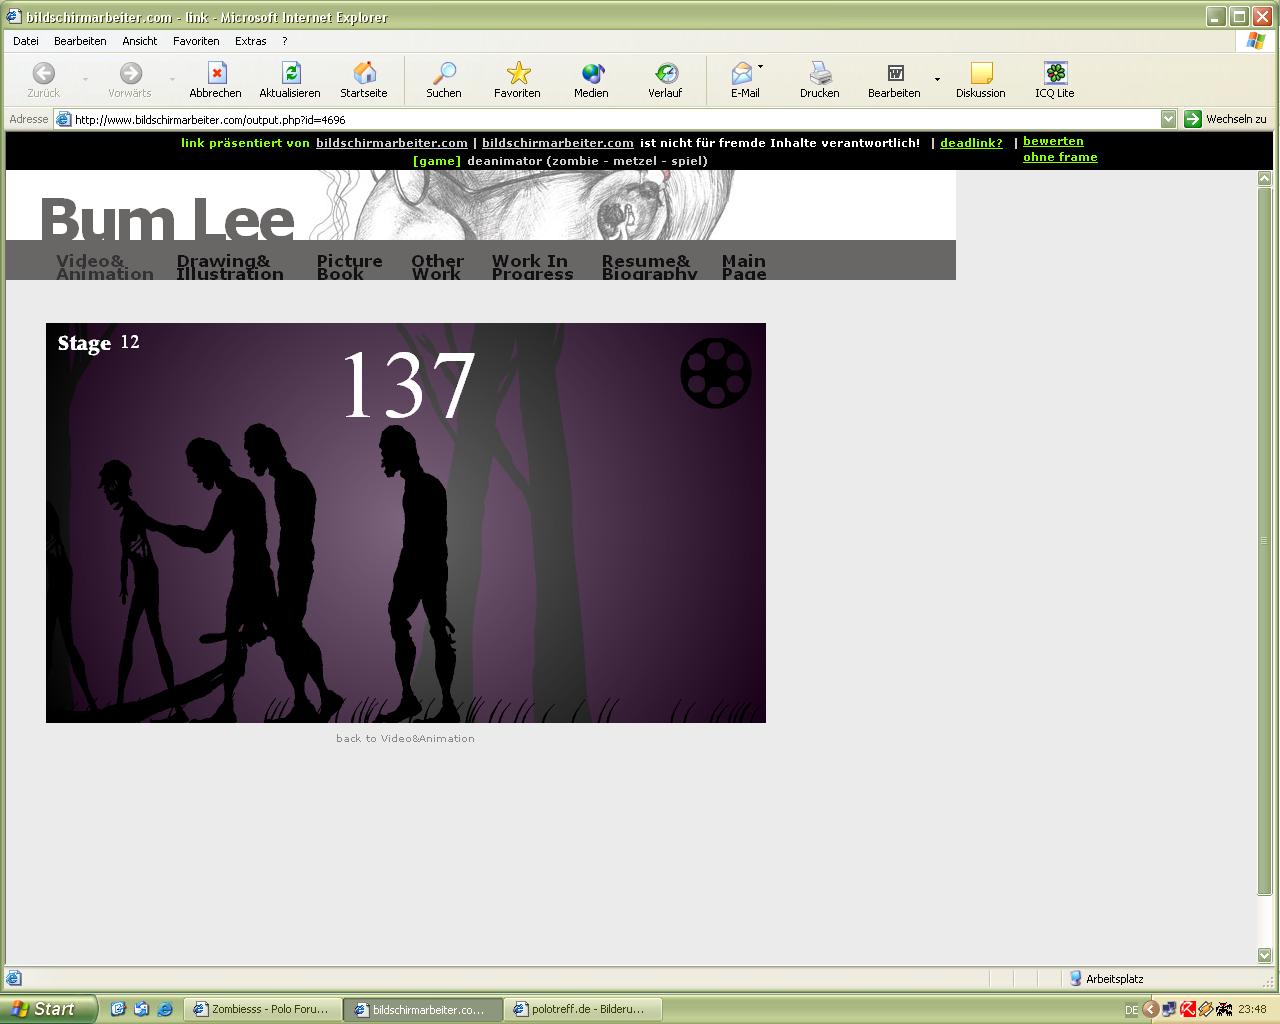This screenshot has width=1280, height=1024.
Task: Click the deadlink? link
Action: tap(971, 143)
